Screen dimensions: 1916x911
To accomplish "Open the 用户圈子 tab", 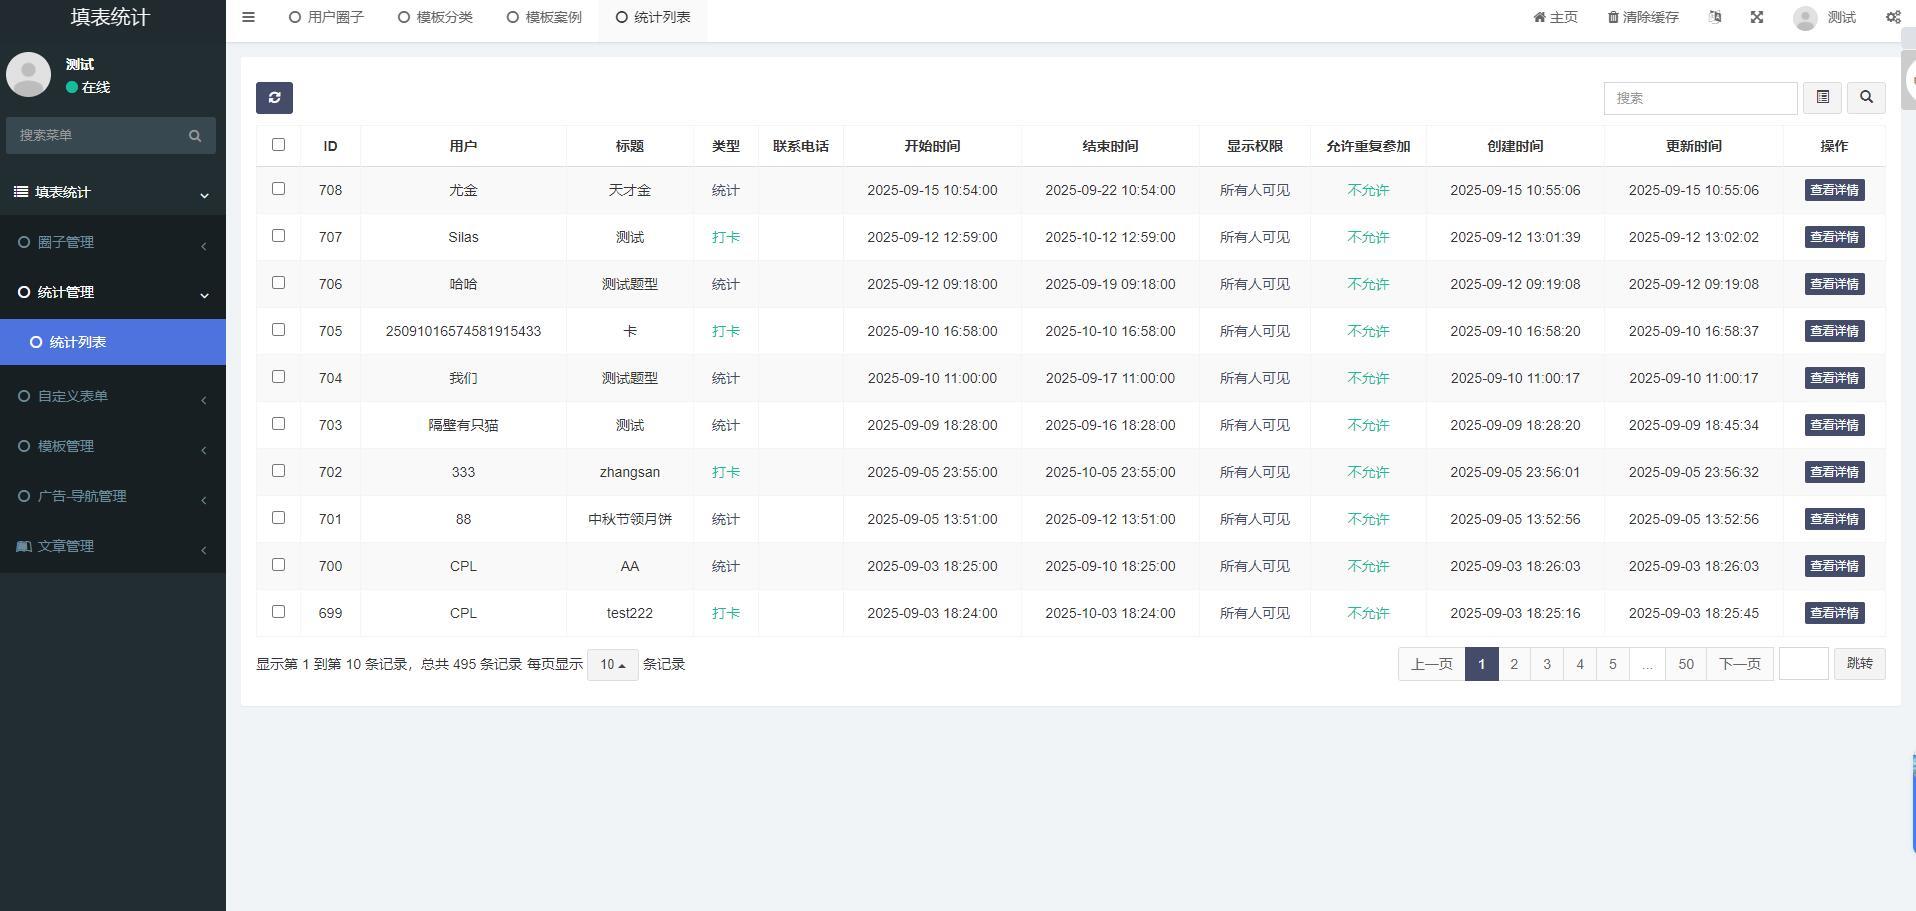I will (x=326, y=17).
